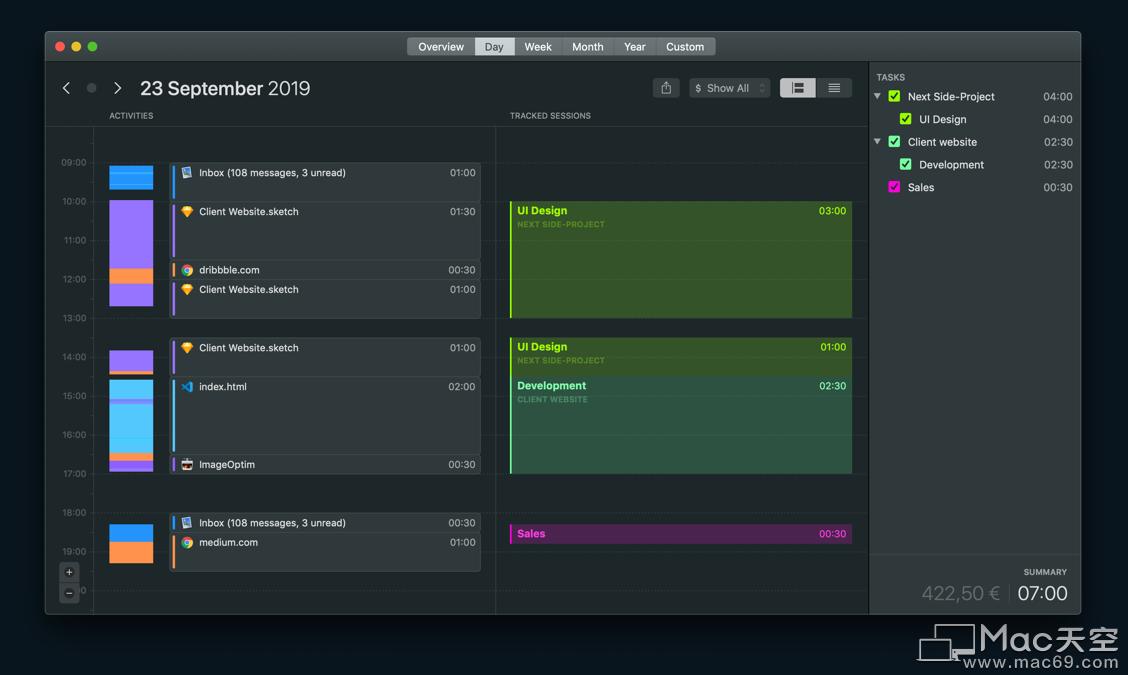Go to next day arrow
Image resolution: width=1128 pixels, height=675 pixels.
(x=117, y=88)
